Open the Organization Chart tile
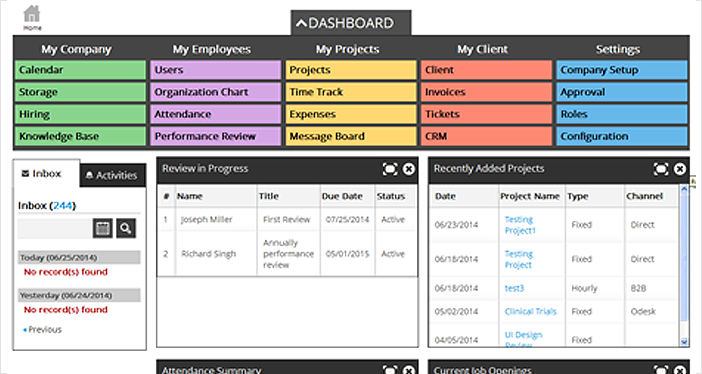Image resolution: width=702 pixels, height=374 pixels. click(x=215, y=92)
